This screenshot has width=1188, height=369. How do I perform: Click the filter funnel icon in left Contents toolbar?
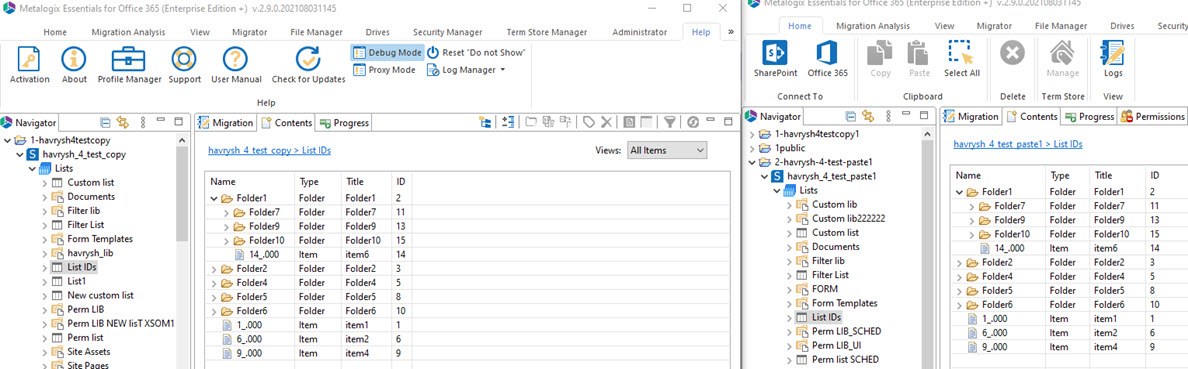click(x=670, y=122)
